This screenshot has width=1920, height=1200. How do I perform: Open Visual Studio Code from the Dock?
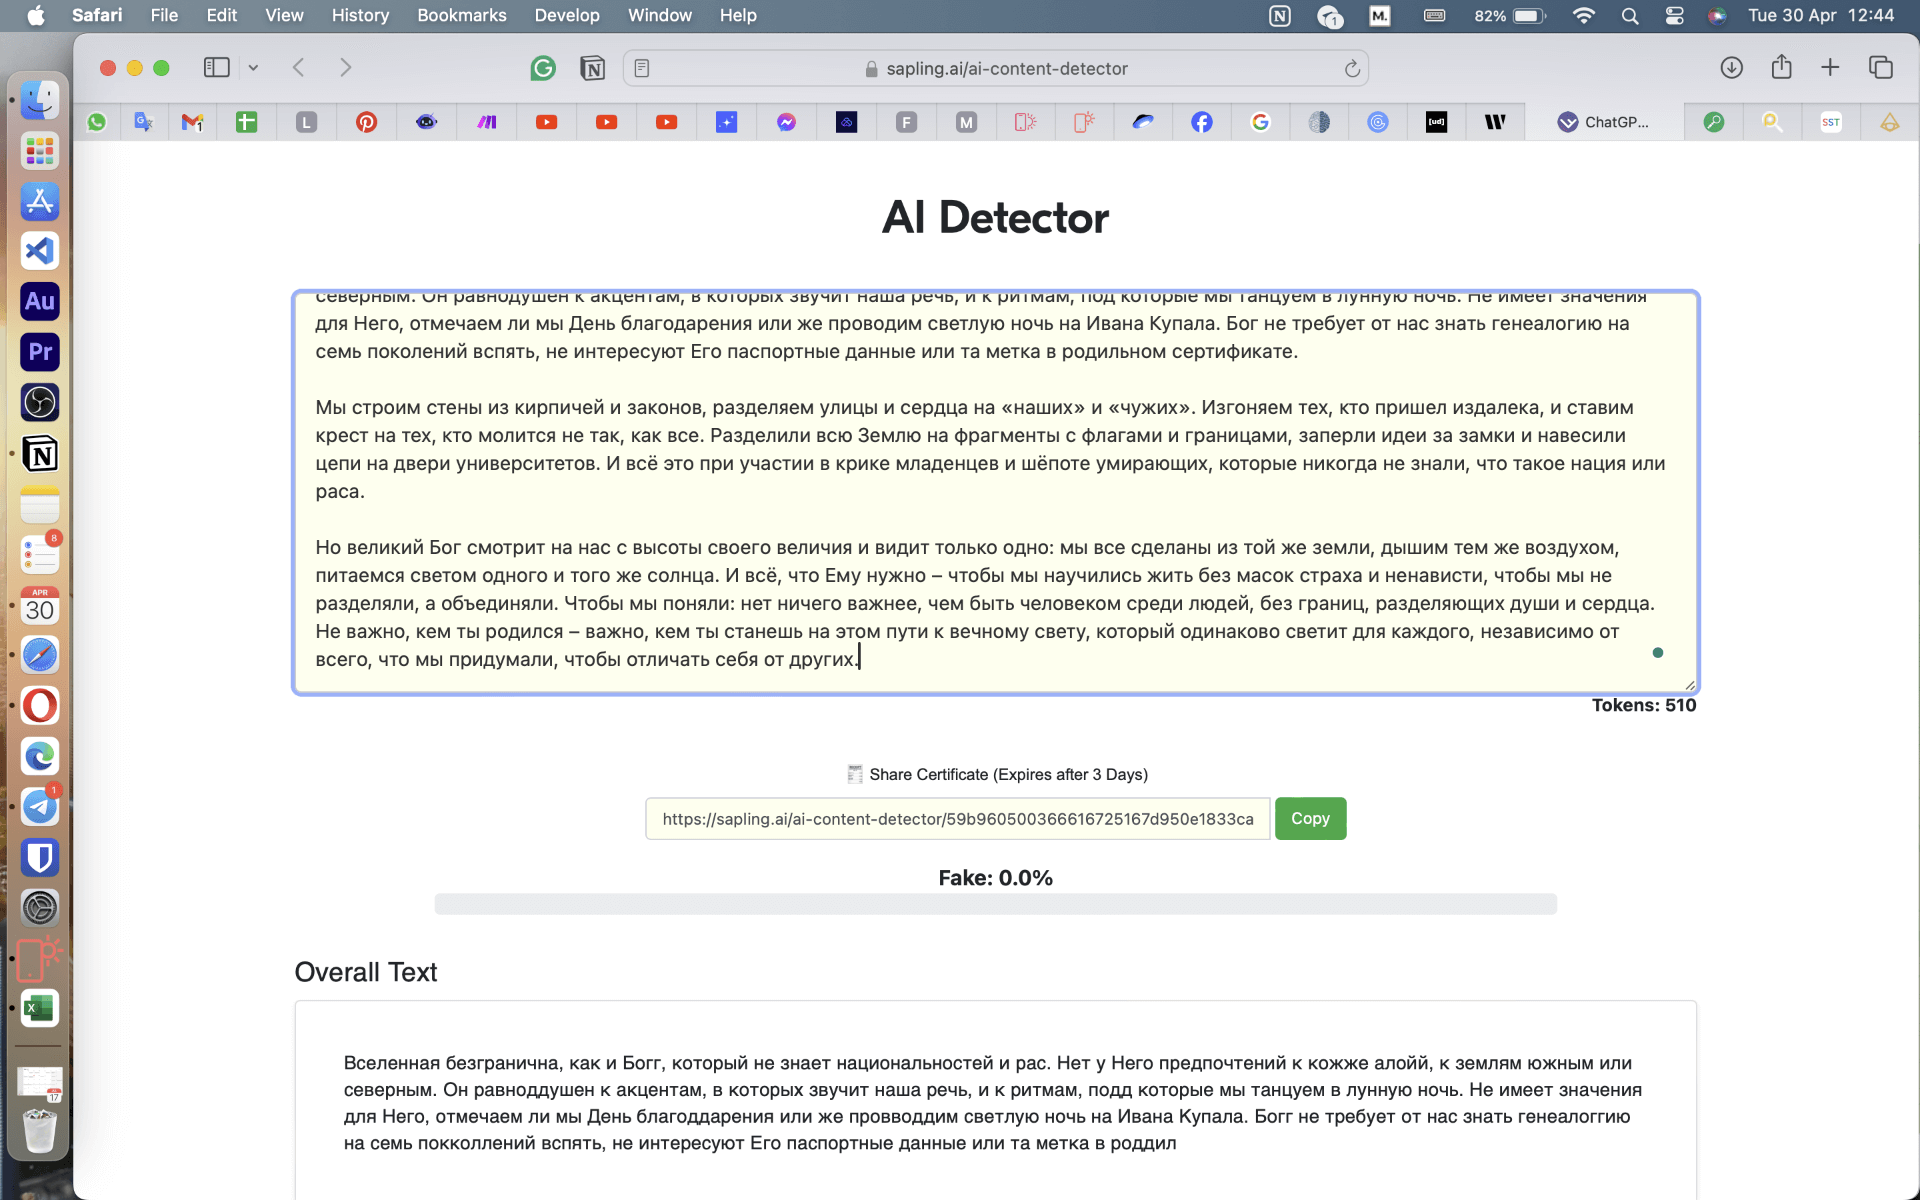click(40, 251)
